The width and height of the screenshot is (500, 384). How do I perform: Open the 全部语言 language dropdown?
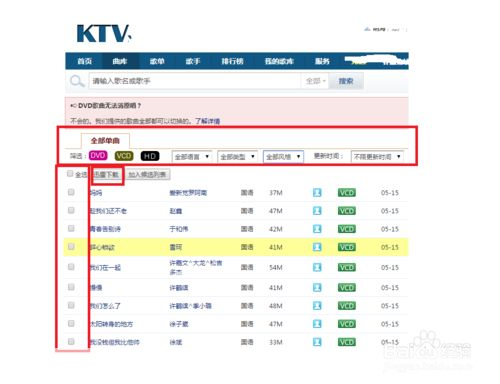[192, 156]
